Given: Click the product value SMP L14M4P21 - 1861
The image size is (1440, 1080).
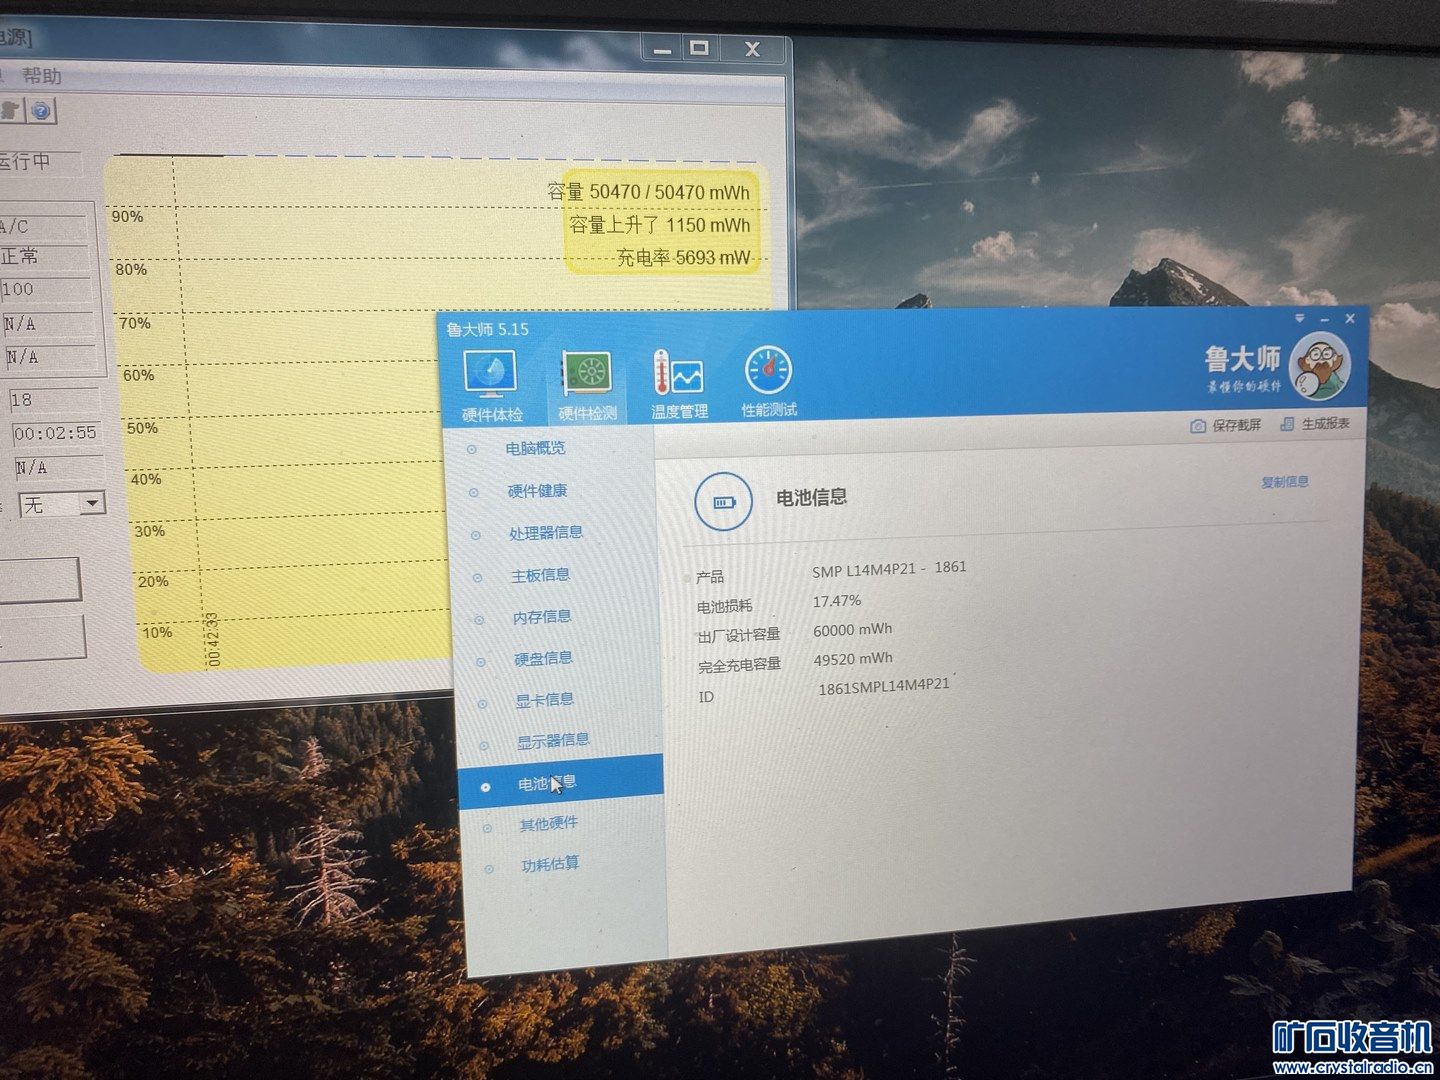Looking at the screenshot, I should [x=889, y=569].
